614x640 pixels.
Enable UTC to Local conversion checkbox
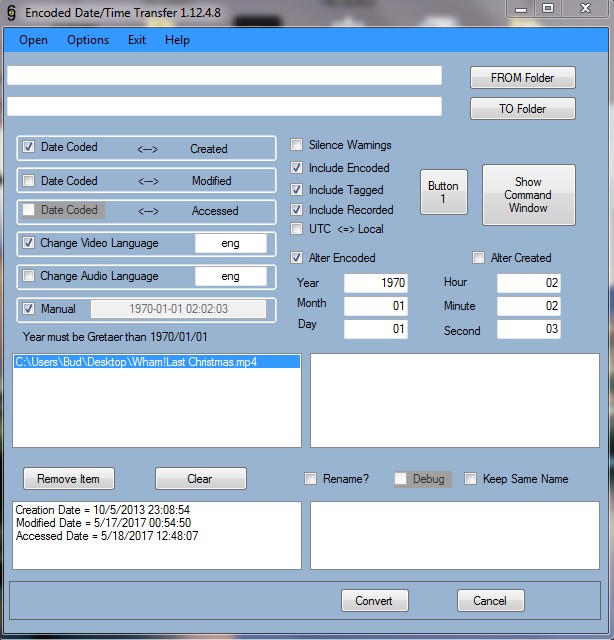[297, 229]
